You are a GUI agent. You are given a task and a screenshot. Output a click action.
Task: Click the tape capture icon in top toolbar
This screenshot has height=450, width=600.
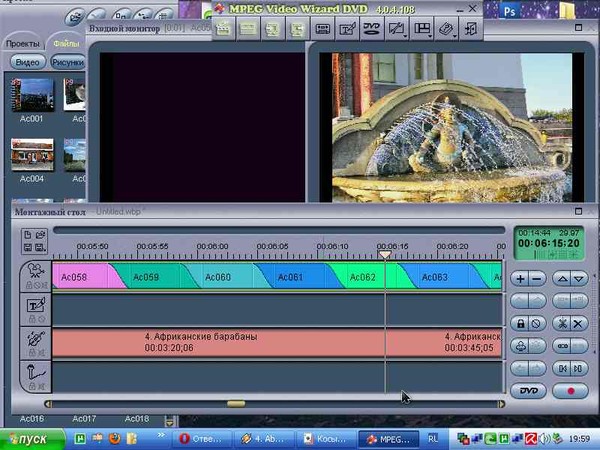click(x=322, y=29)
